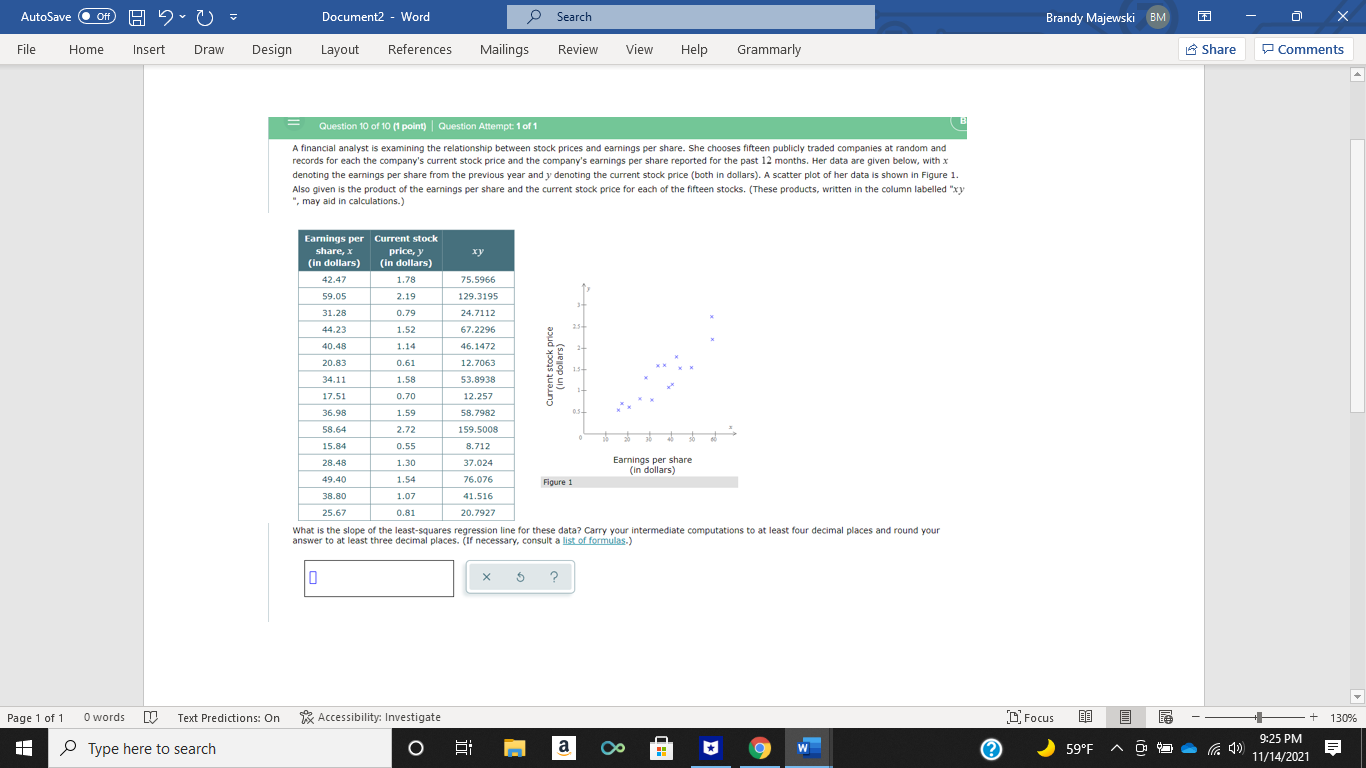Open Microsoft Store in the taskbar
1366x768 pixels.
(660, 748)
